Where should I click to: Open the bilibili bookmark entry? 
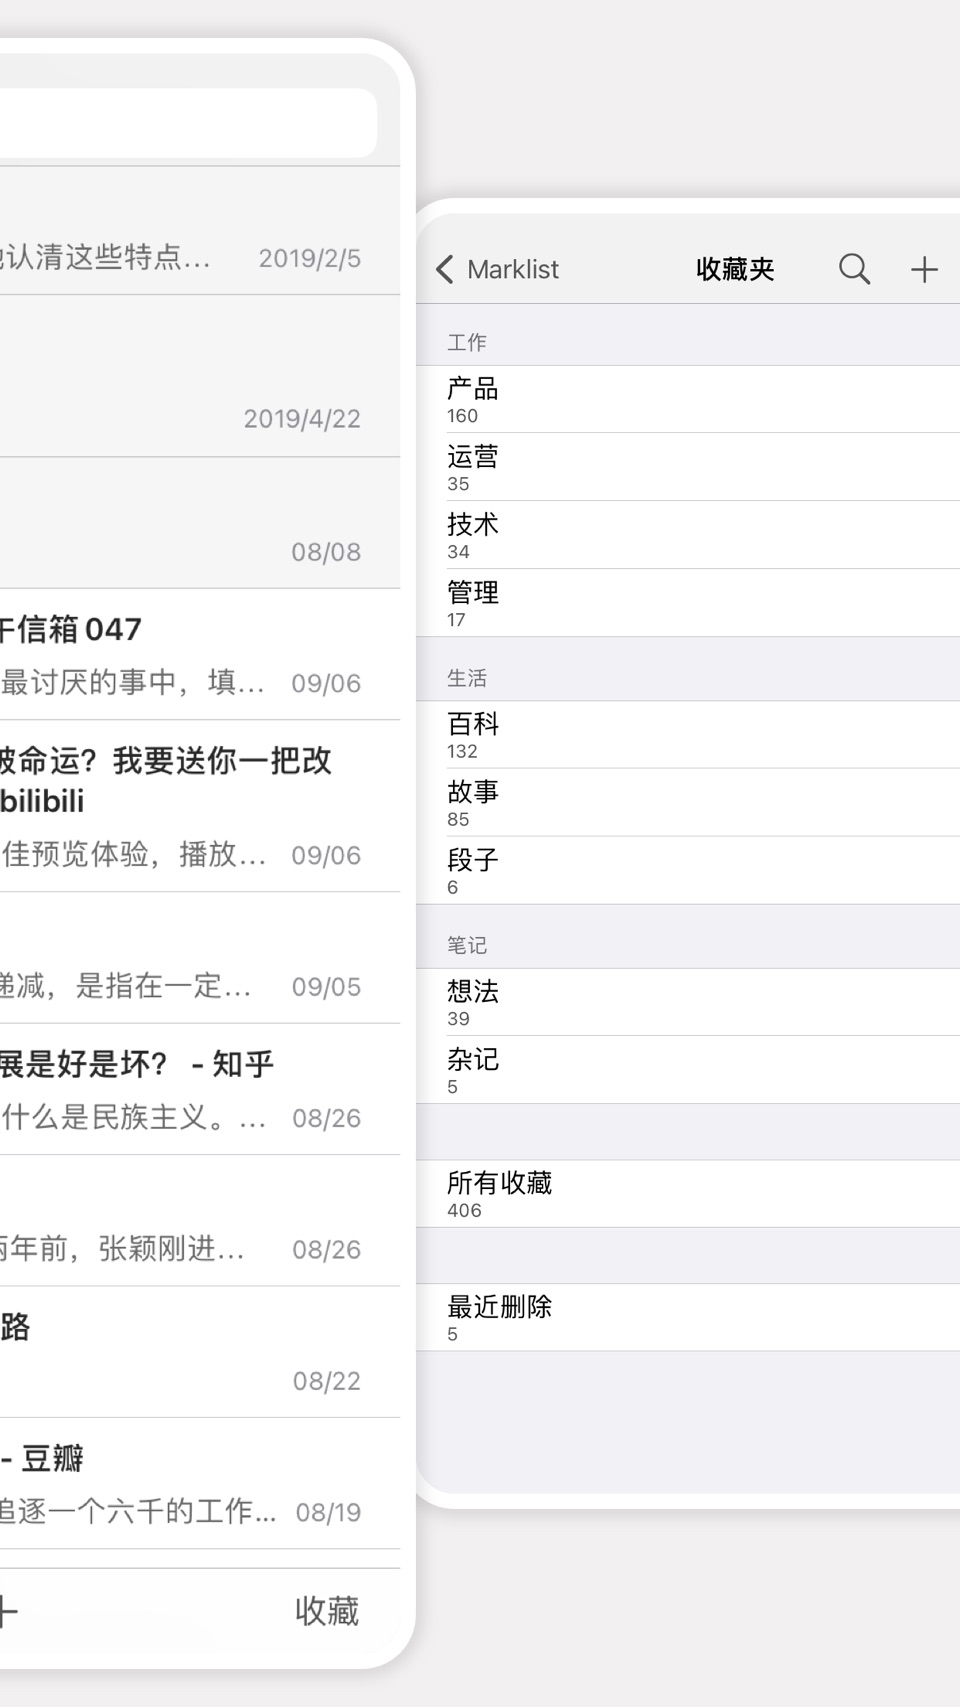tap(200, 806)
